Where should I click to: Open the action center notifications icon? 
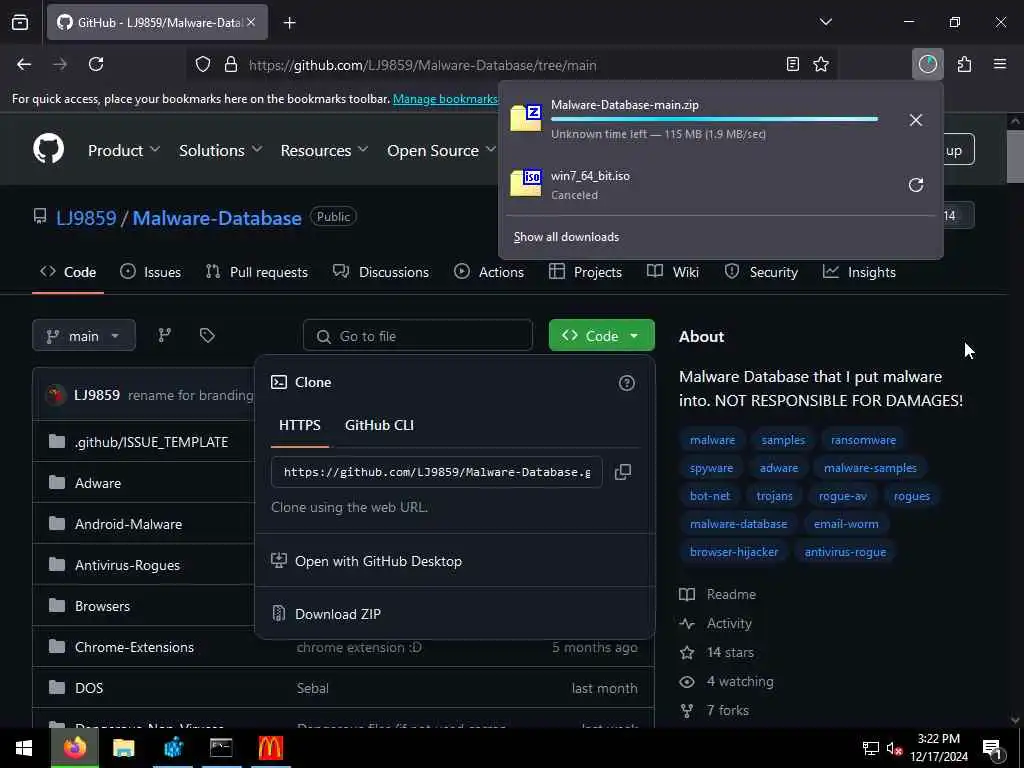[x=991, y=749]
